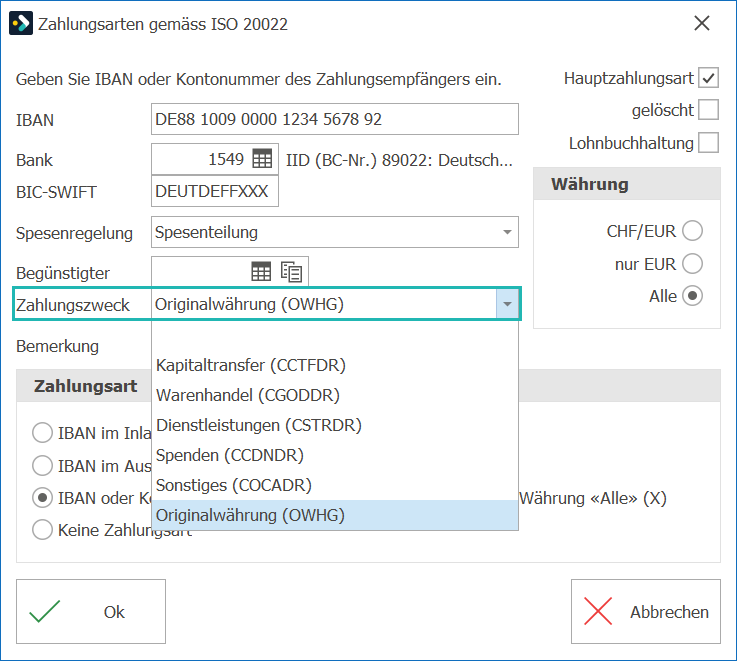Choose the Alle currency radio button
This screenshot has height=670, width=746.
tap(692, 296)
